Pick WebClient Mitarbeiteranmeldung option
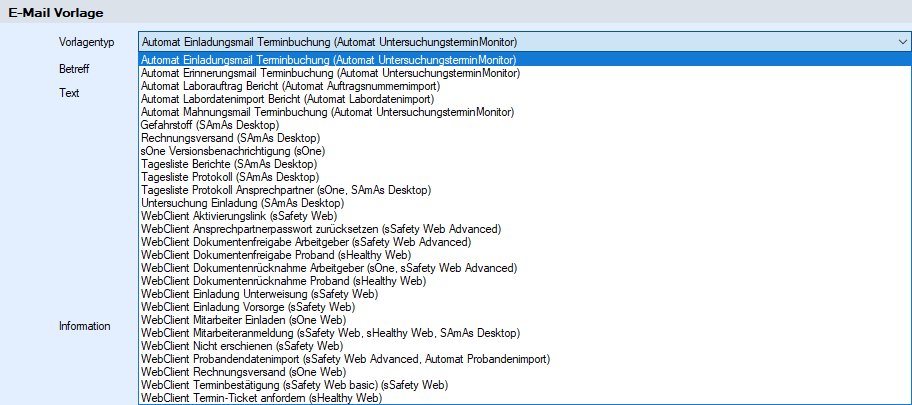The width and height of the screenshot is (912, 405). tap(525, 333)
